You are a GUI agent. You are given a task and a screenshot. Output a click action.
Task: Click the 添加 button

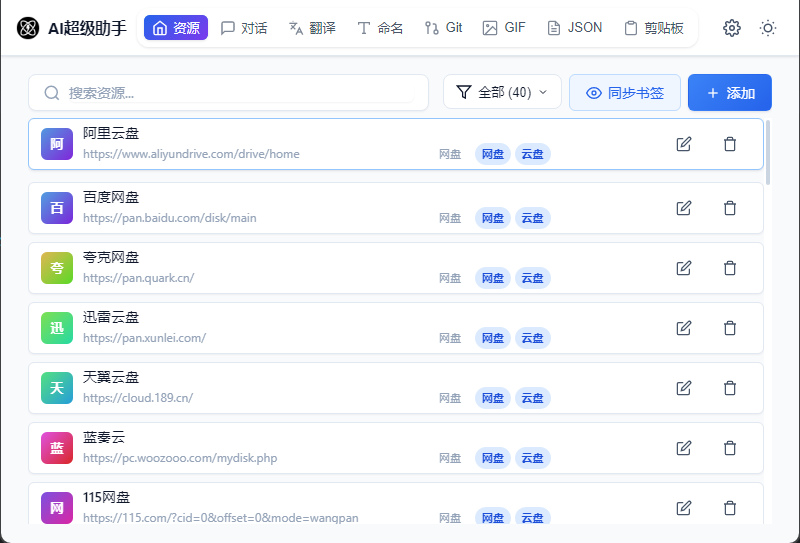[x=730, y=93]
